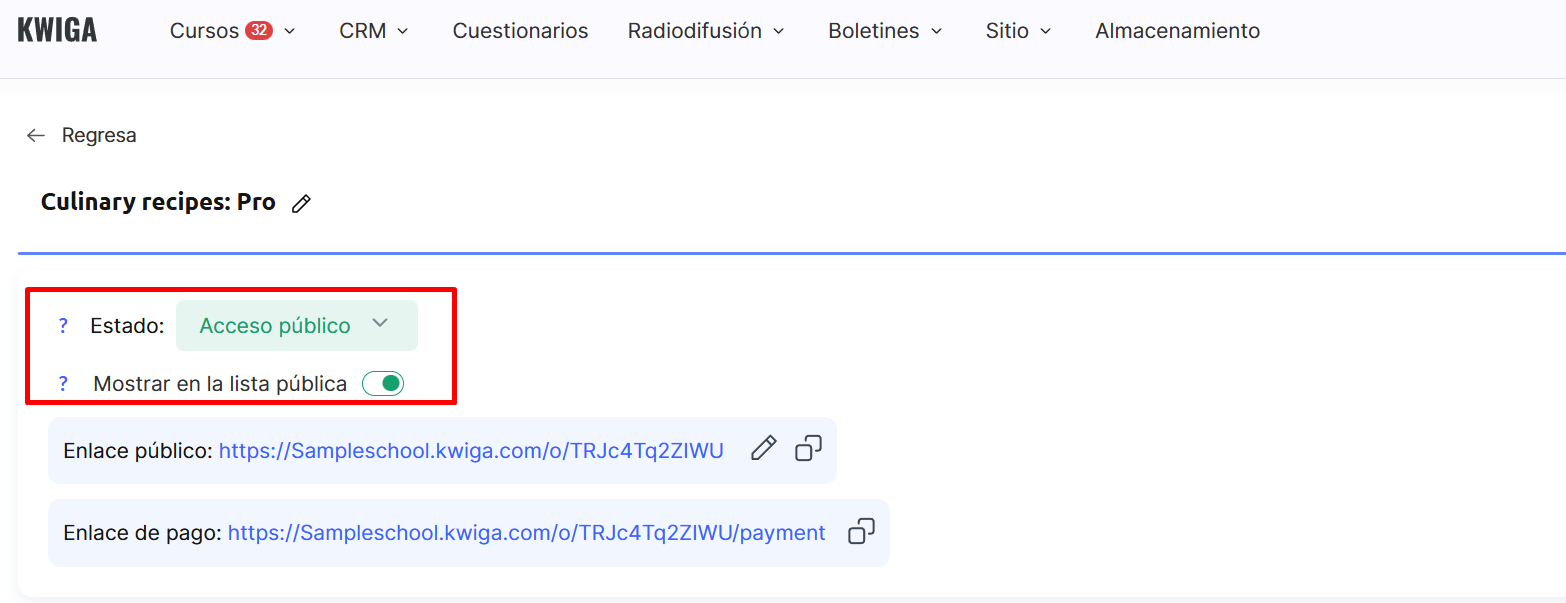Copy the Enlace de pago URL
Image resolution: width=1566 pixels, height=603 pixels.
coord(861,532)
